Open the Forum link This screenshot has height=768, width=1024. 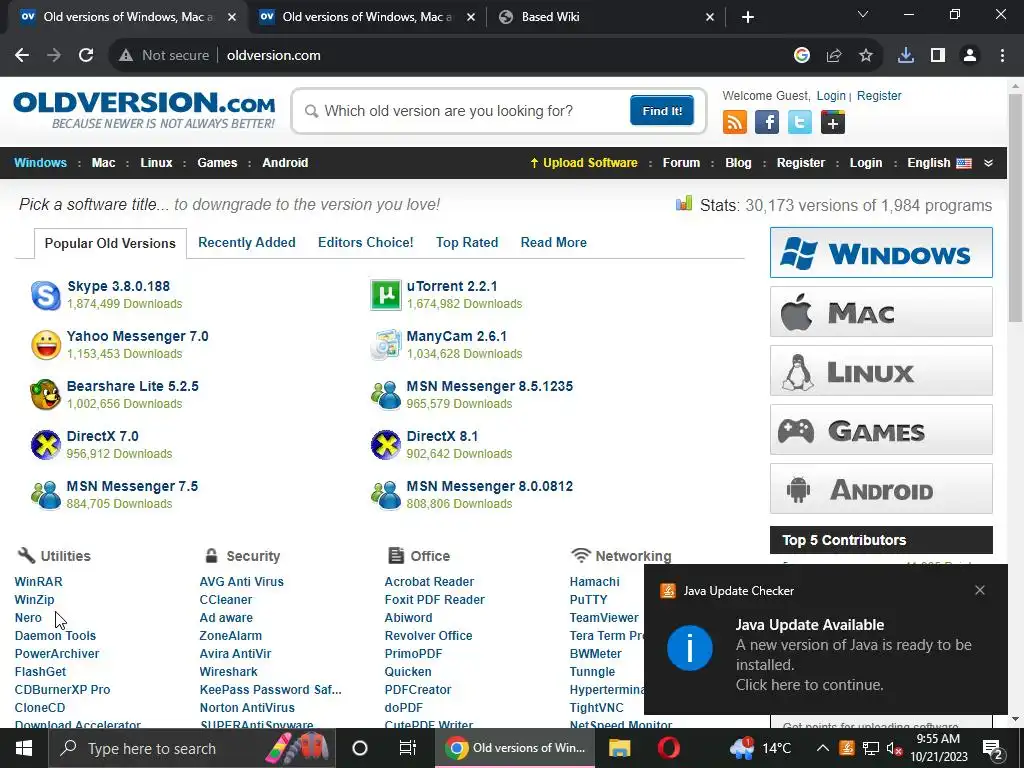(681, 163)
